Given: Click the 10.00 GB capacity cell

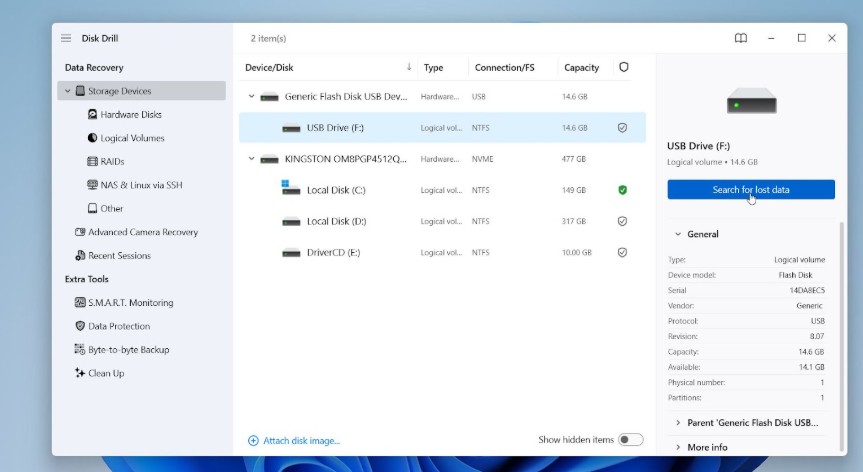Looking at the screenshot, I should (576, 253).
